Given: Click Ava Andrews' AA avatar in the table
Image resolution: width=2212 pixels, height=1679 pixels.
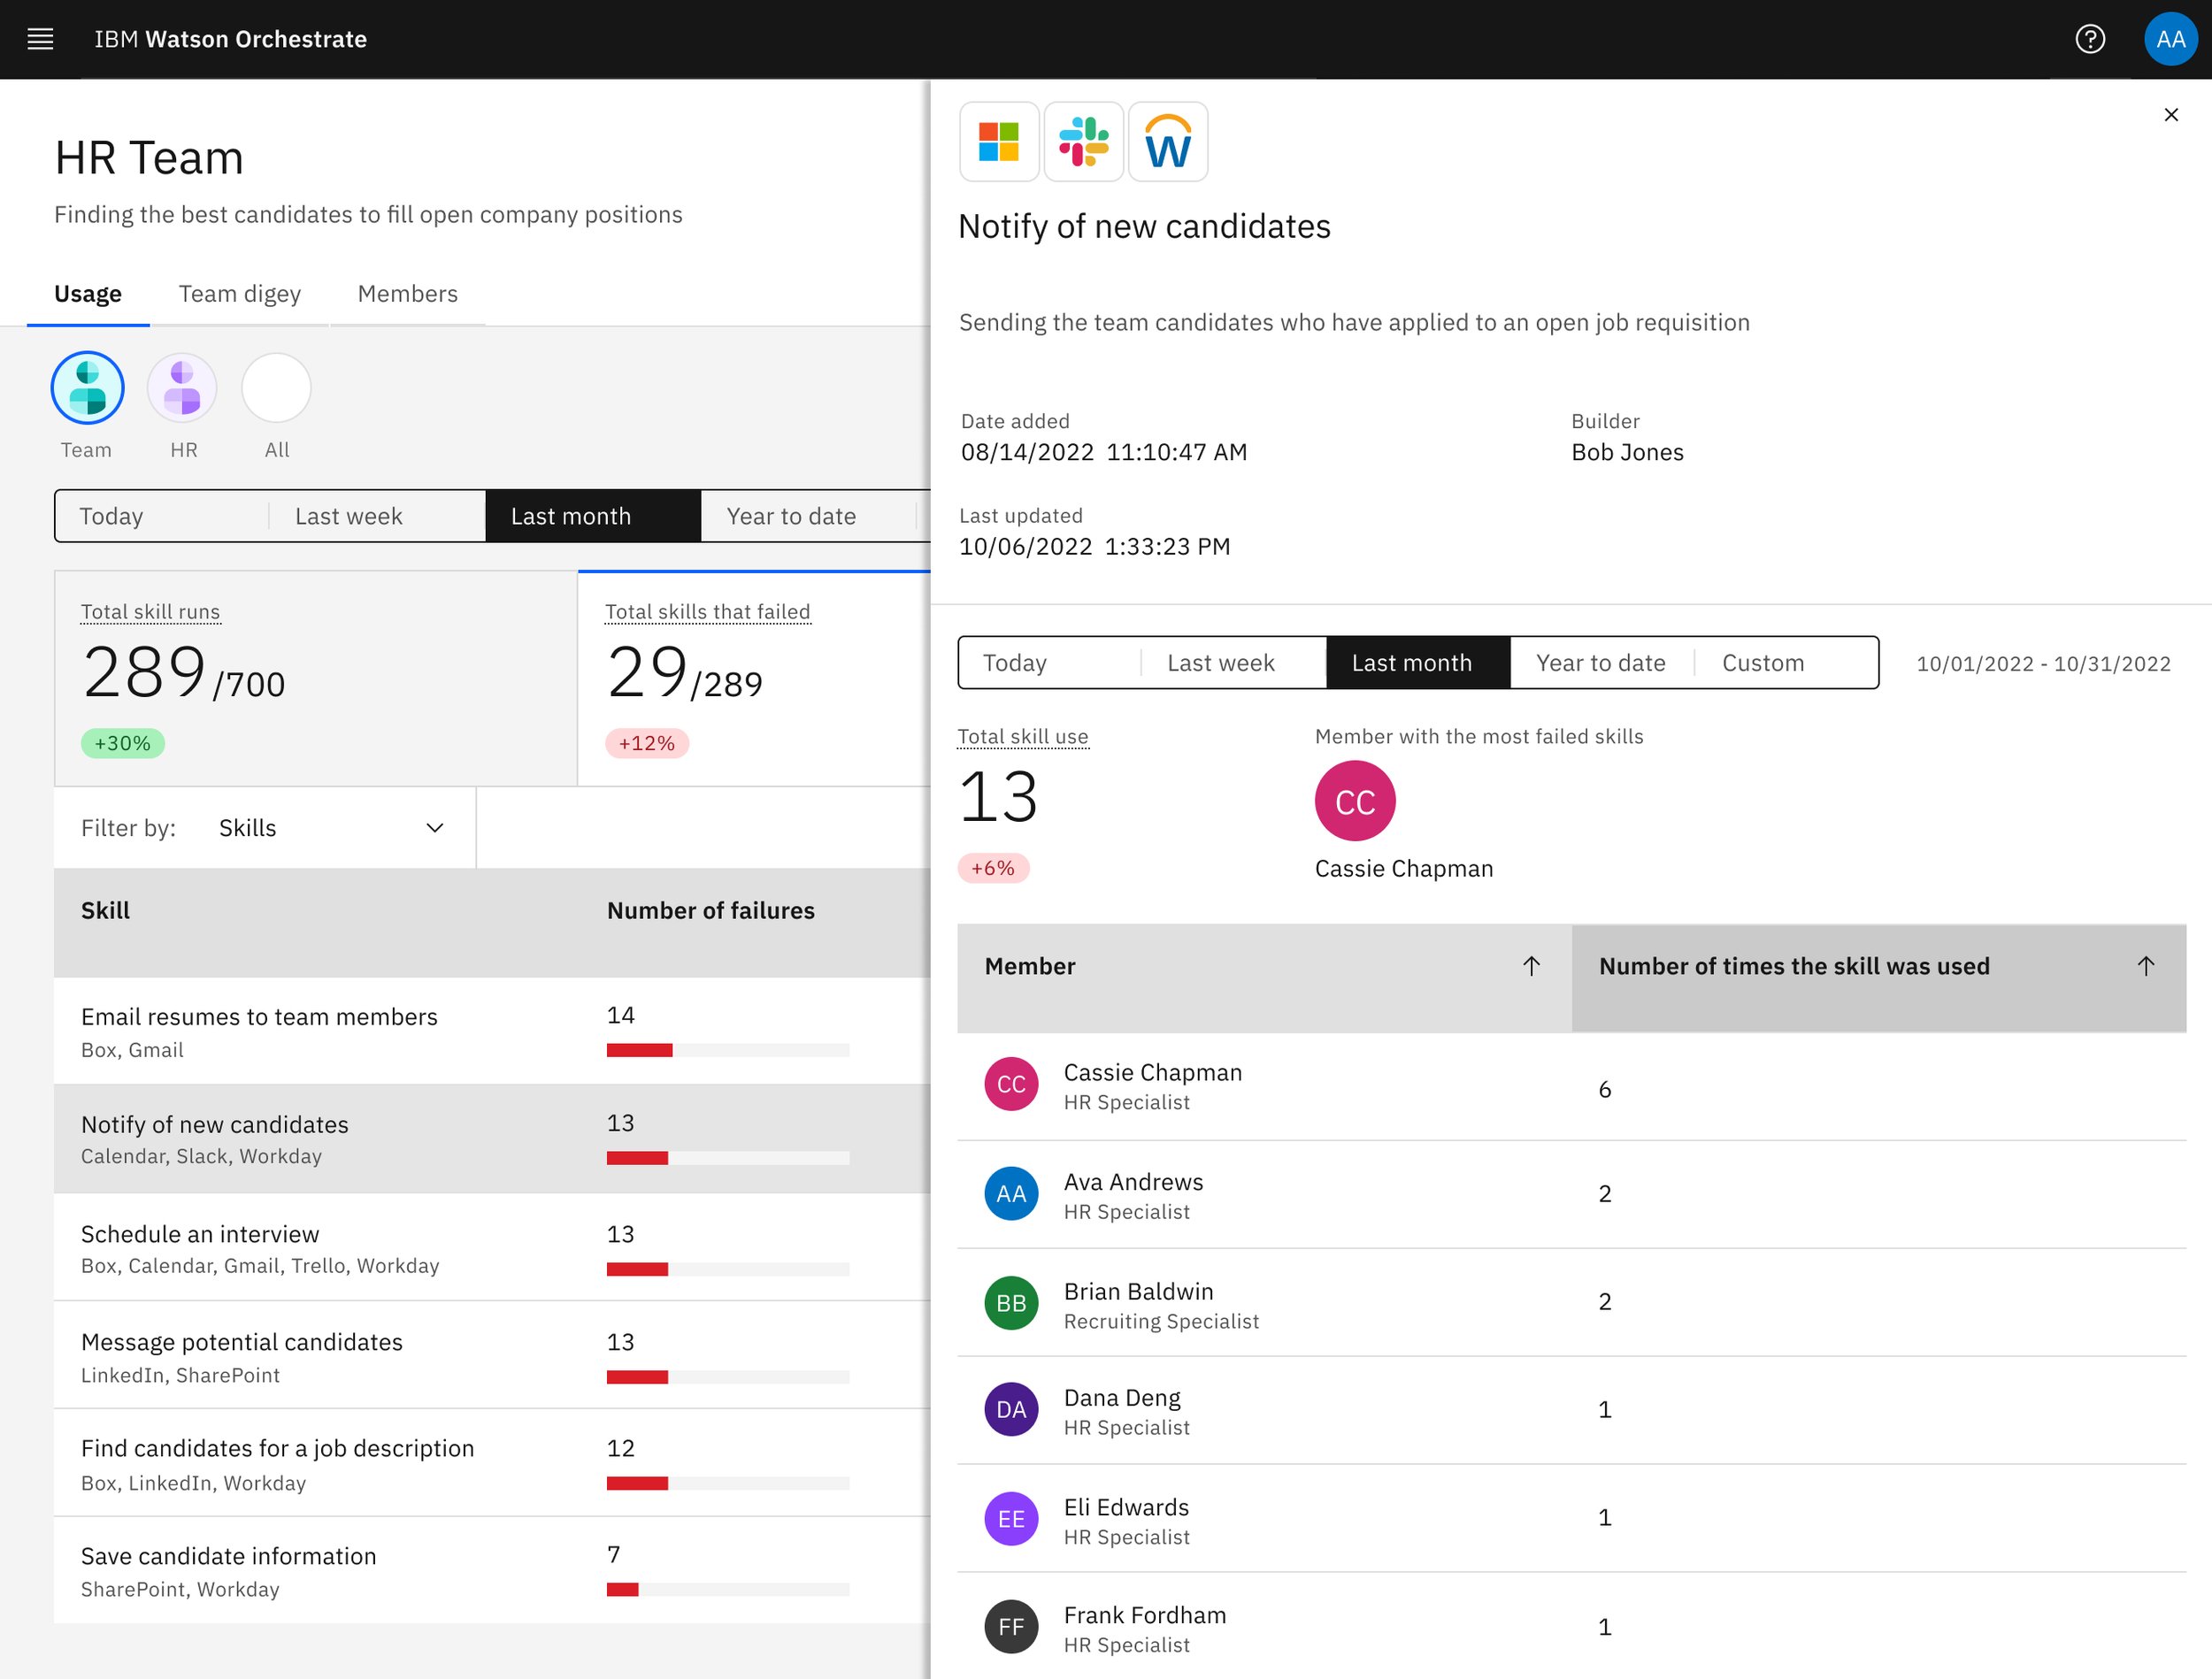Looking at the screenshot, I should pos(1011,1193).
